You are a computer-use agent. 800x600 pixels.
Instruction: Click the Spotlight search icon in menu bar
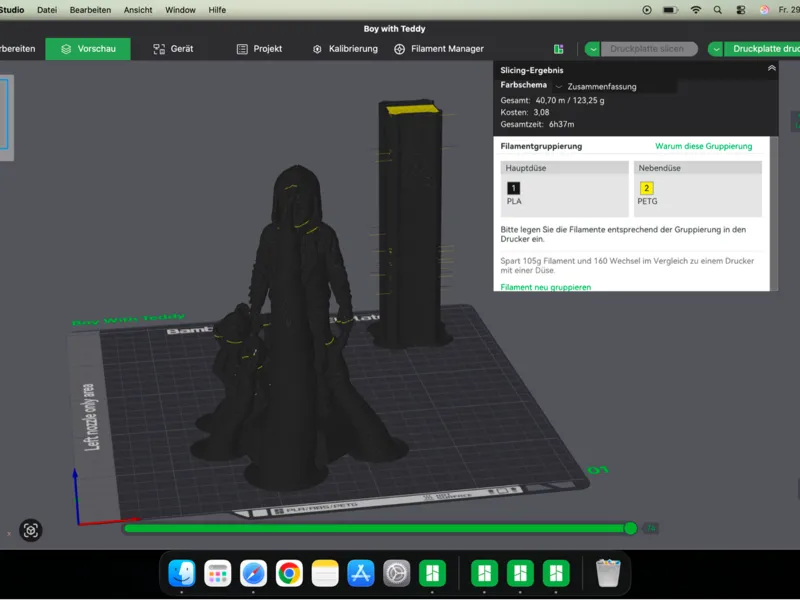pos(717,10)
